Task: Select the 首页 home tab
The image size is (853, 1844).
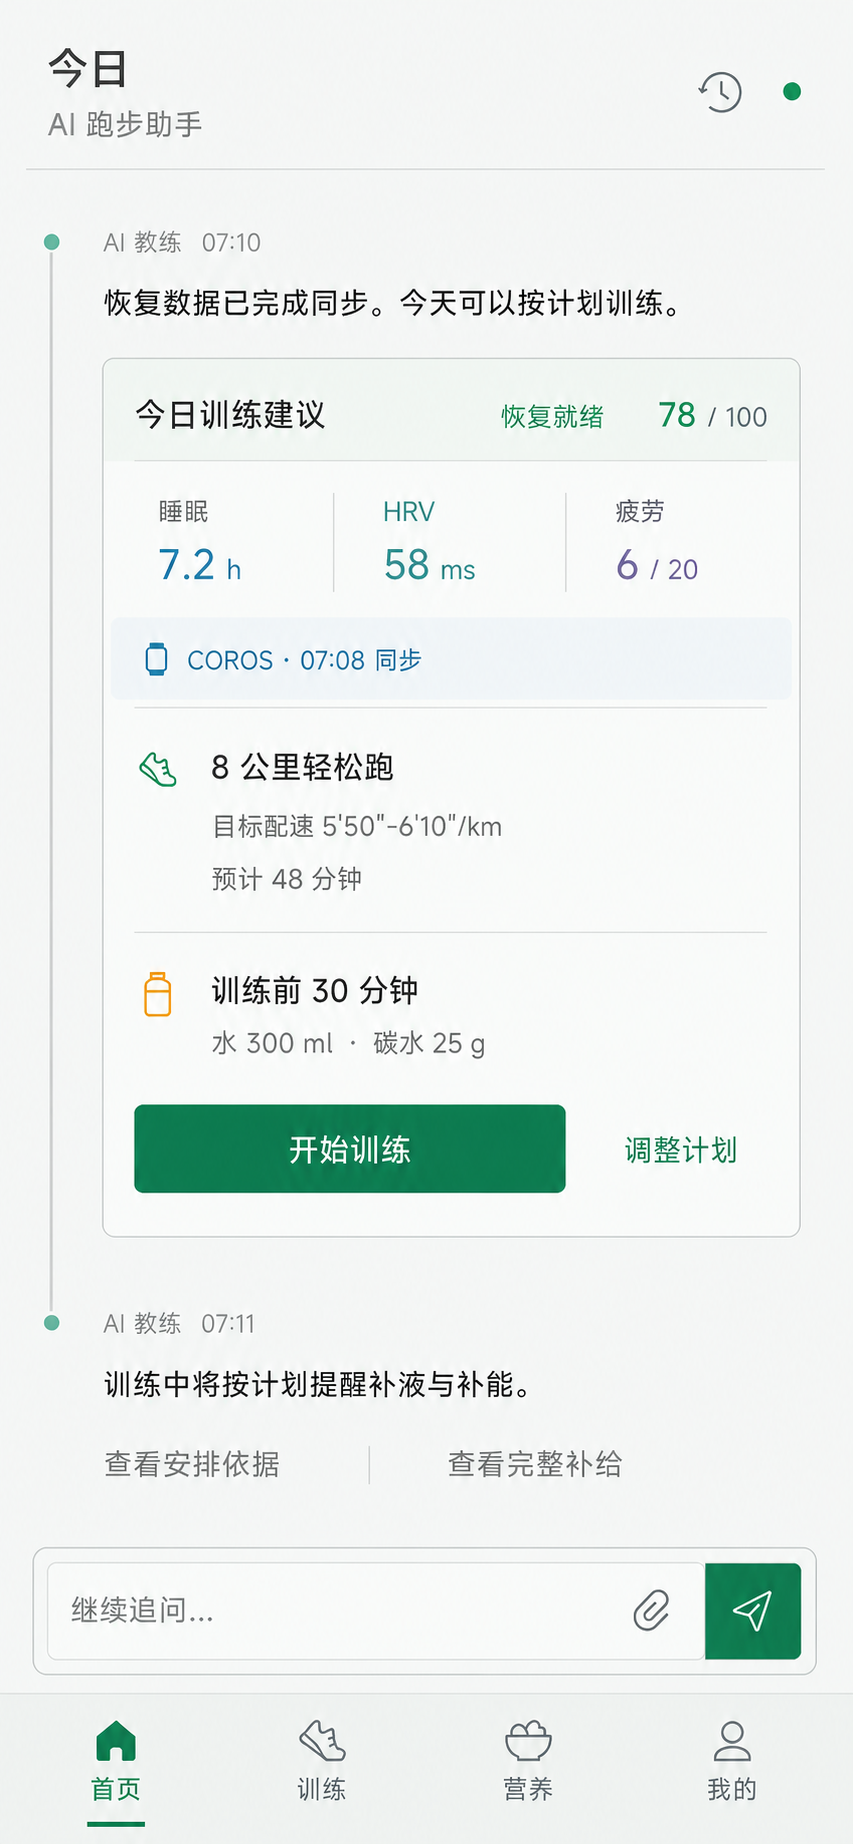Action: click(x=116, y=1762)
